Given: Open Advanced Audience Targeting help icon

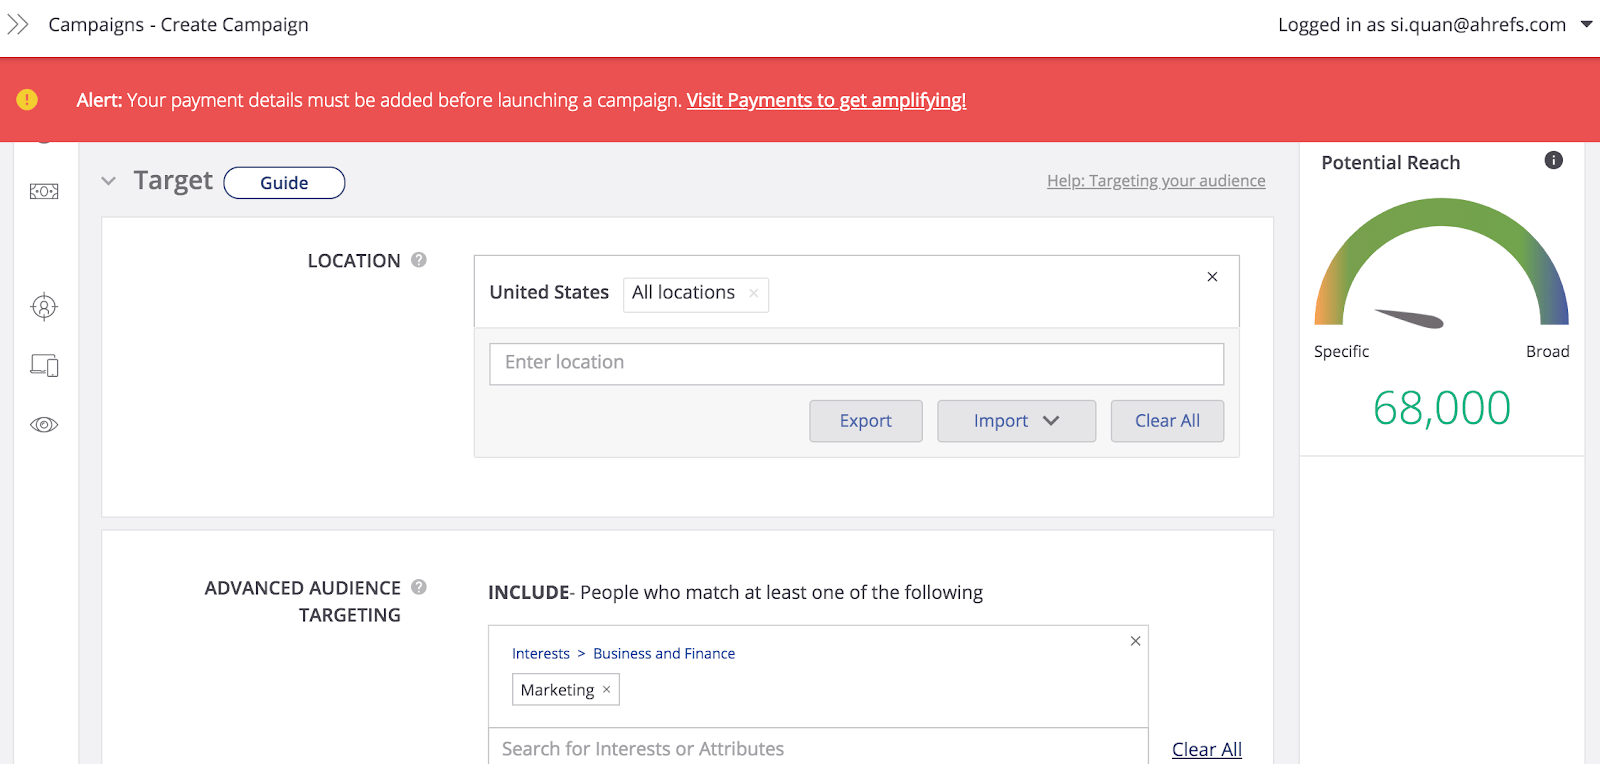Looking at the screenshot, I should pyautogui.click(x=419, y=587).
